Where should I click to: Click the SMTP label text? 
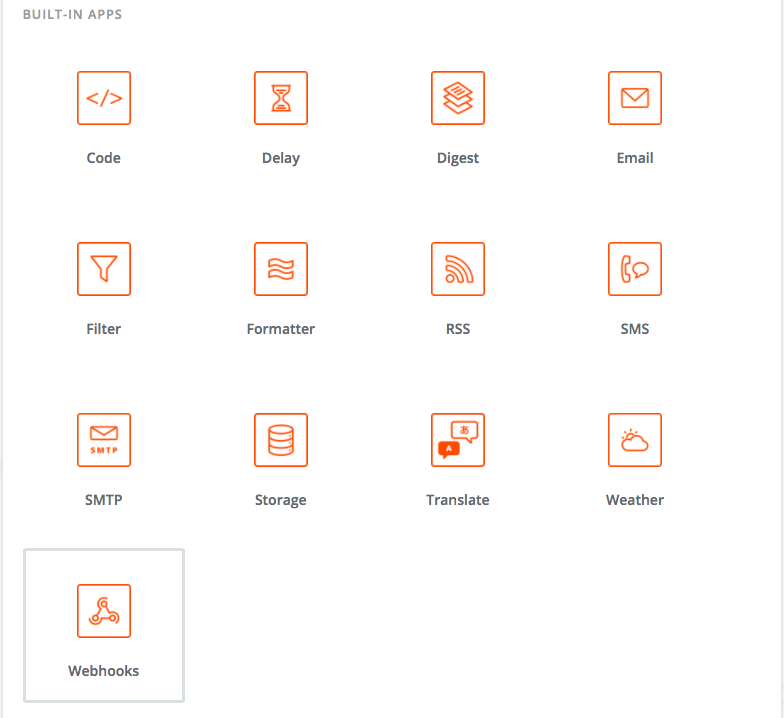(104, 500)
